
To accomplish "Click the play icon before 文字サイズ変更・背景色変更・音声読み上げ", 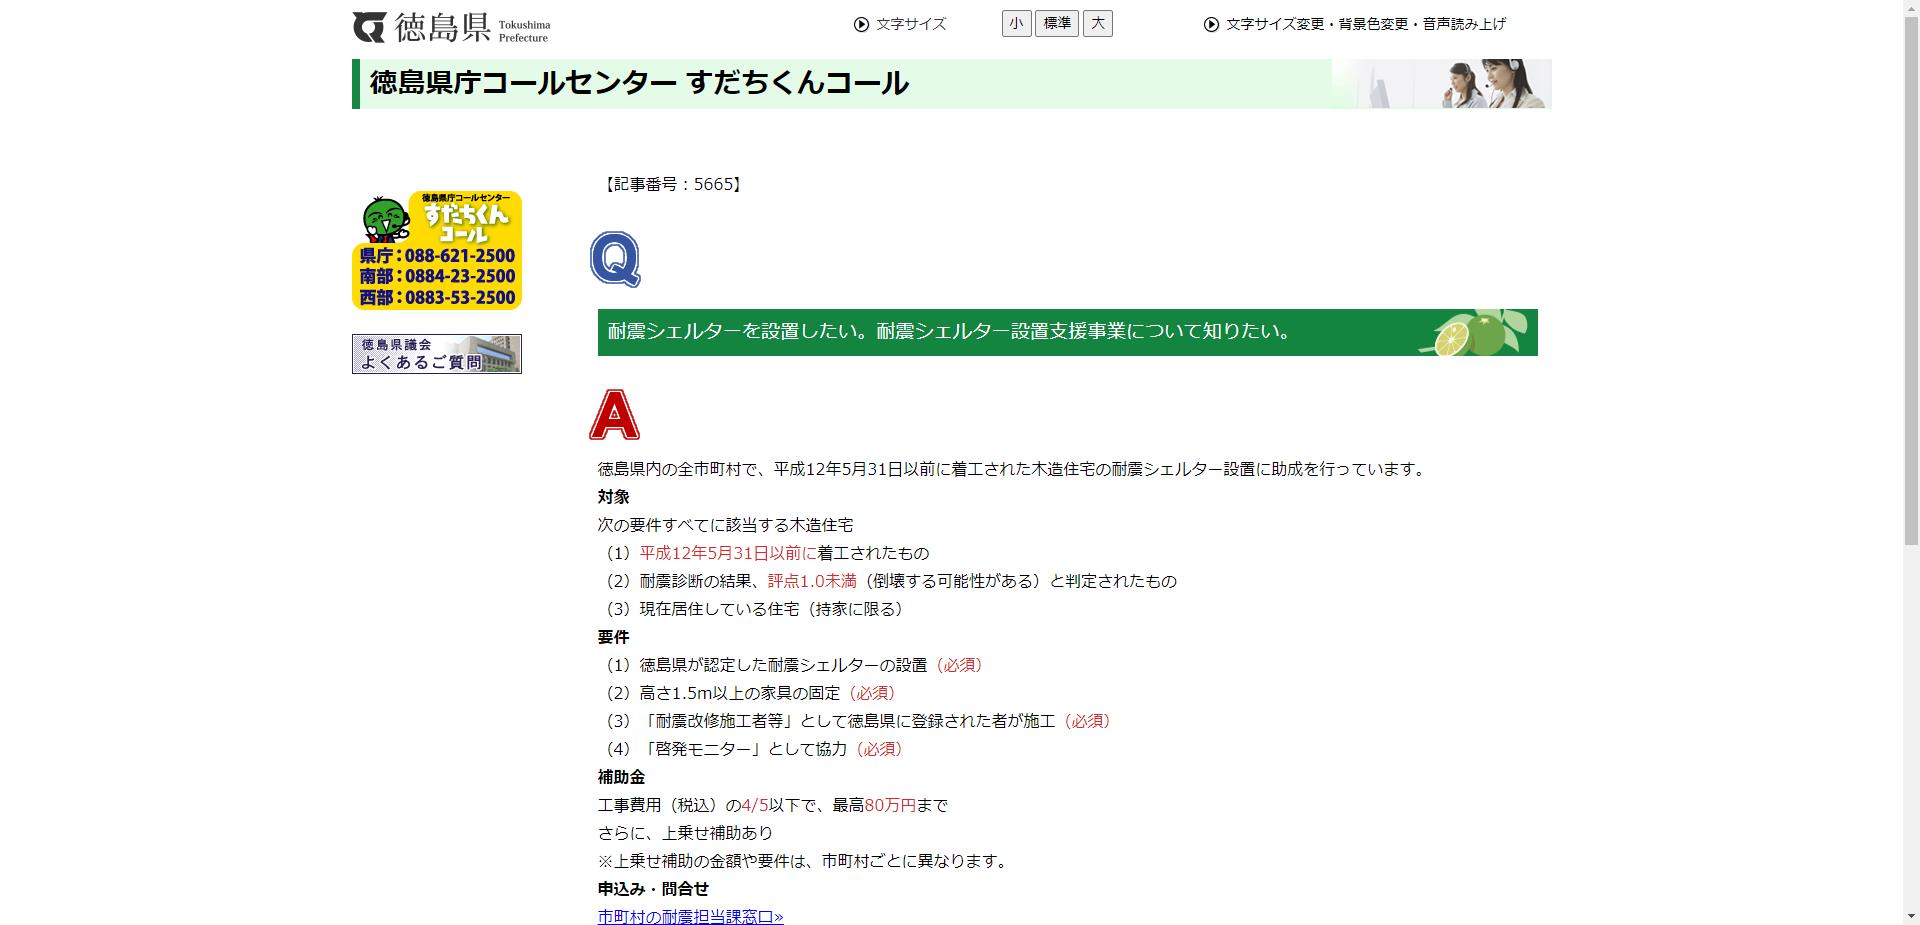I will click(x=1211, y=24).
